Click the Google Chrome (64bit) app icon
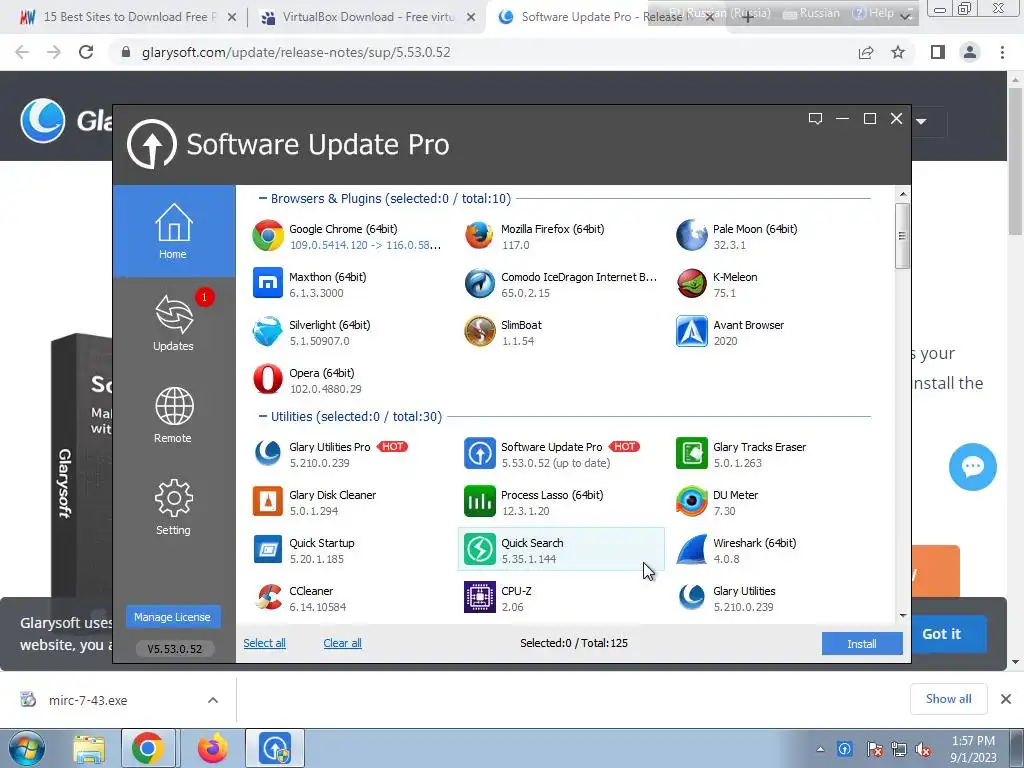1024x768 pixels. point(268,236)
